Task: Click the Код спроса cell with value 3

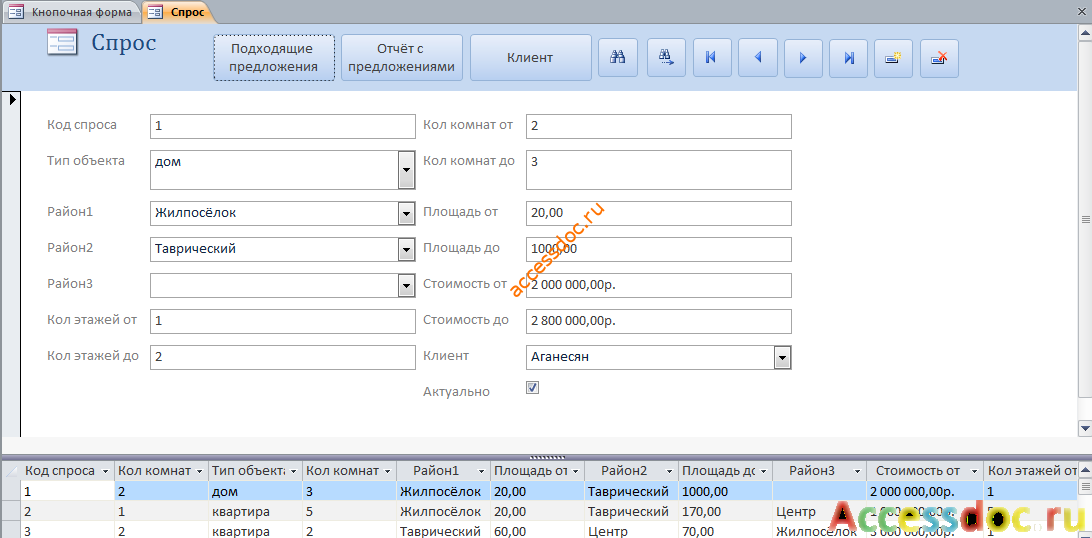Action: pos(68,532)
